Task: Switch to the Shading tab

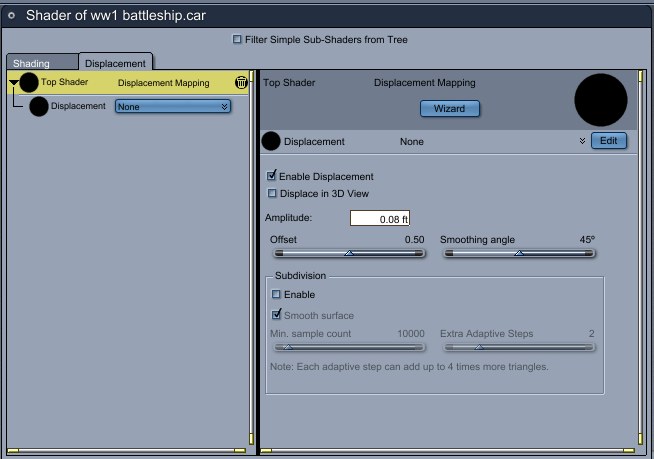Action: (42, 63)
